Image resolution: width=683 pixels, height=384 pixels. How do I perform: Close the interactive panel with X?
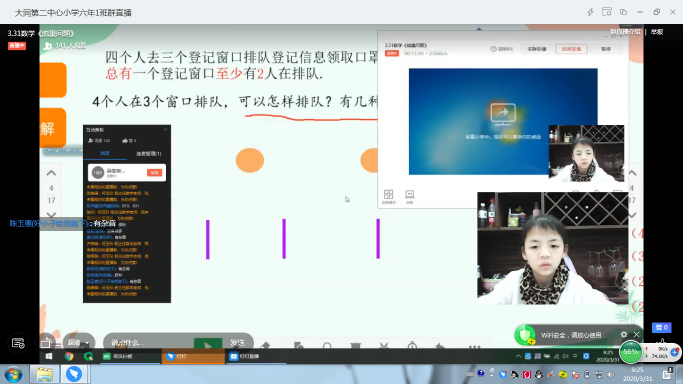pos(166,130)
